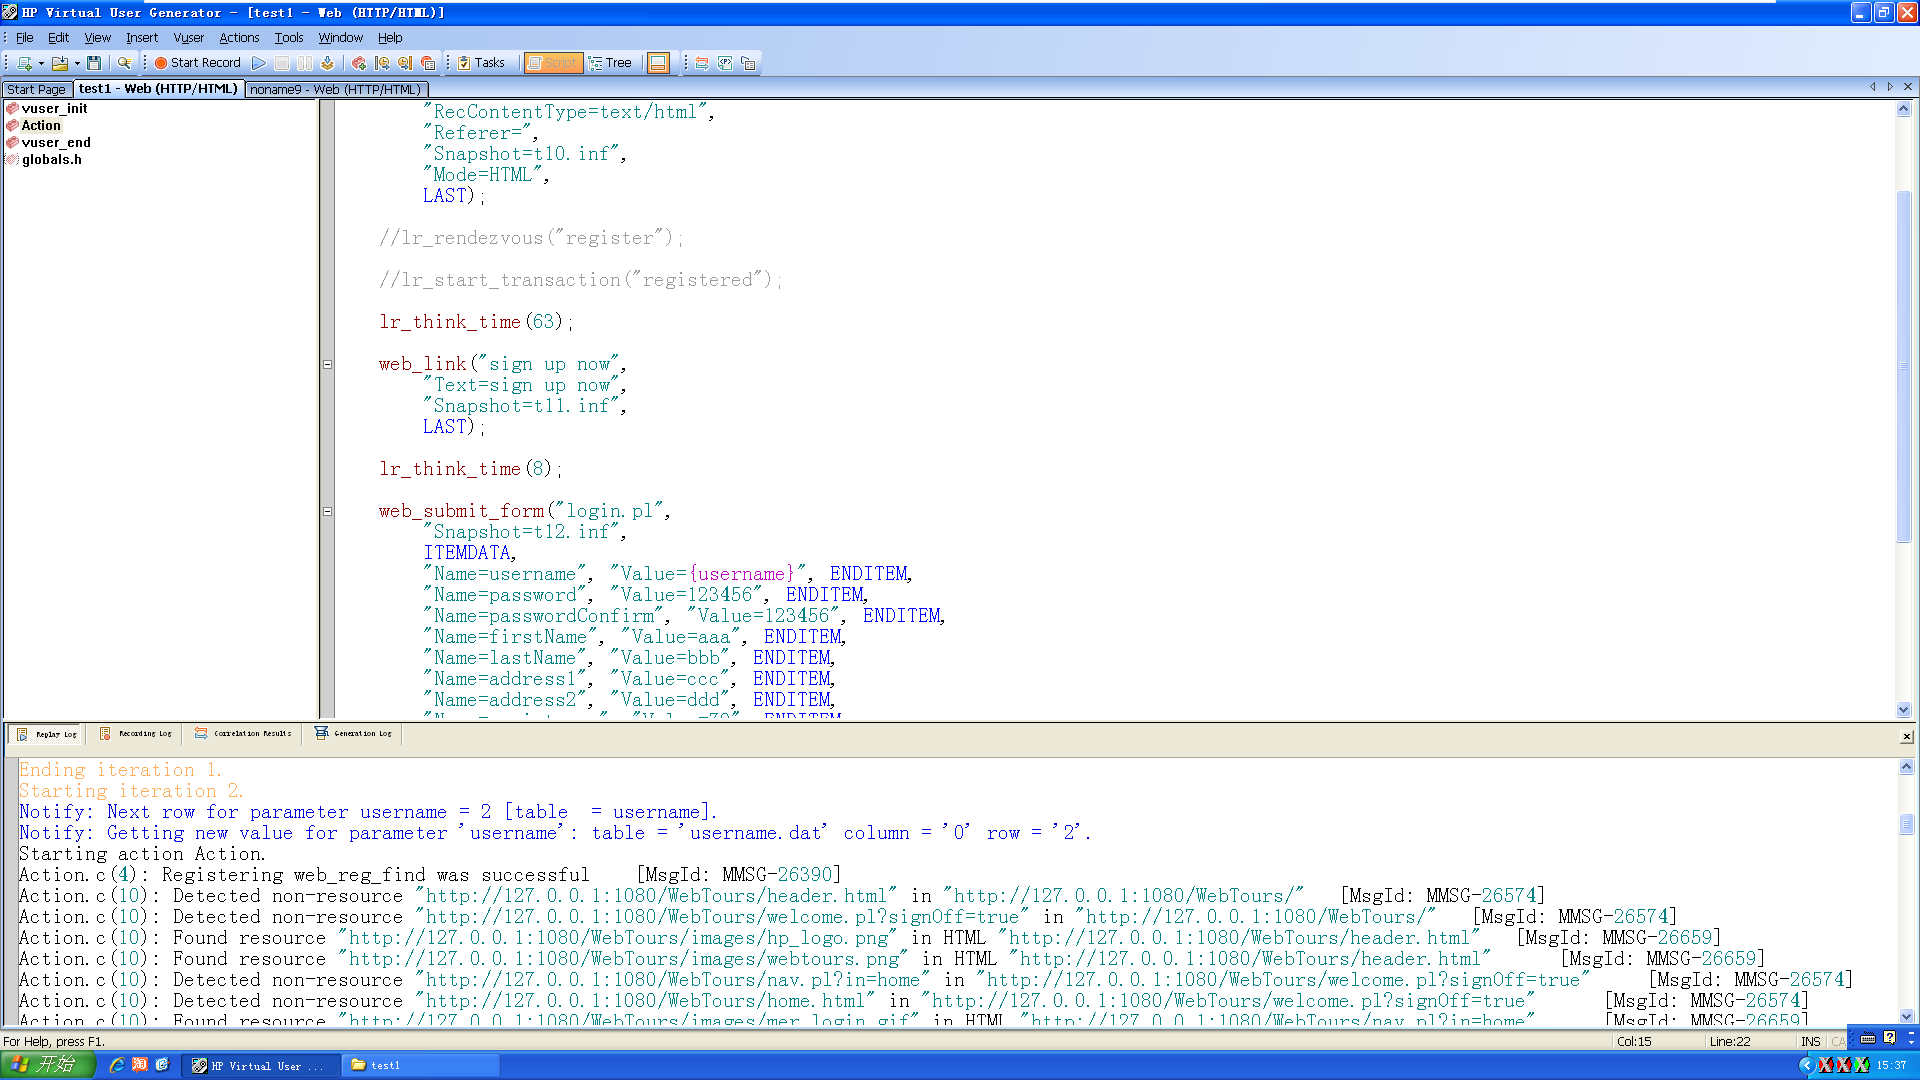
Task: Click the Start Record button
Action: [x=197, y=63]
